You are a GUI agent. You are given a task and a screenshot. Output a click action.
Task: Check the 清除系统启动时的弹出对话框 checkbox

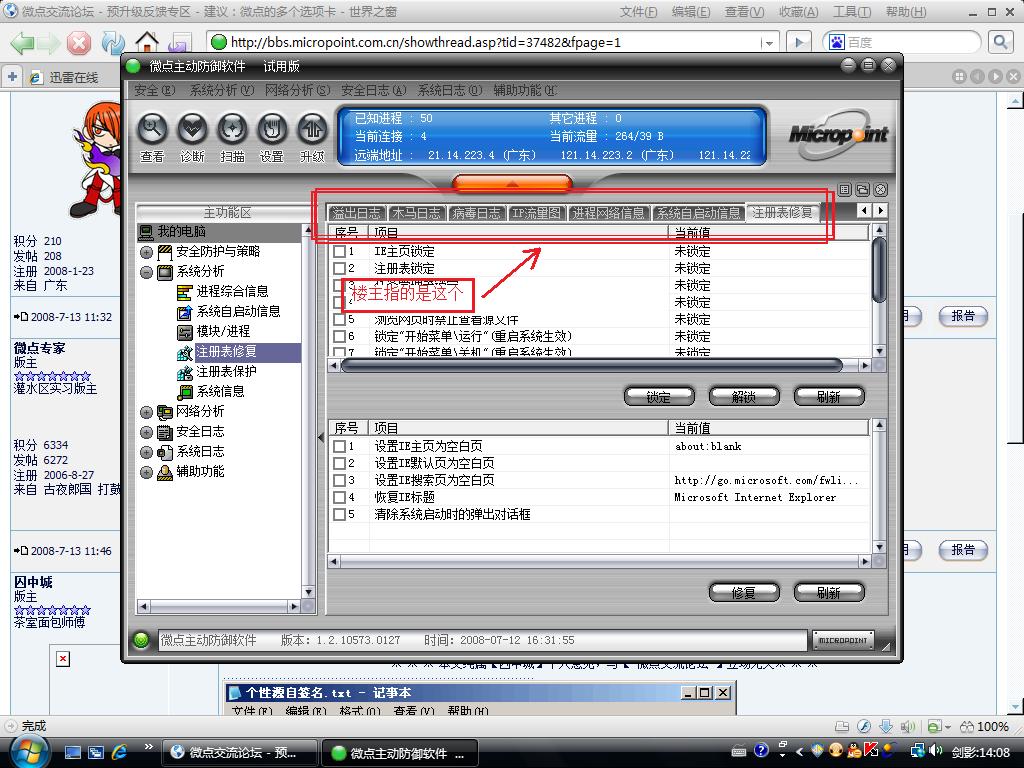point(339,514)
